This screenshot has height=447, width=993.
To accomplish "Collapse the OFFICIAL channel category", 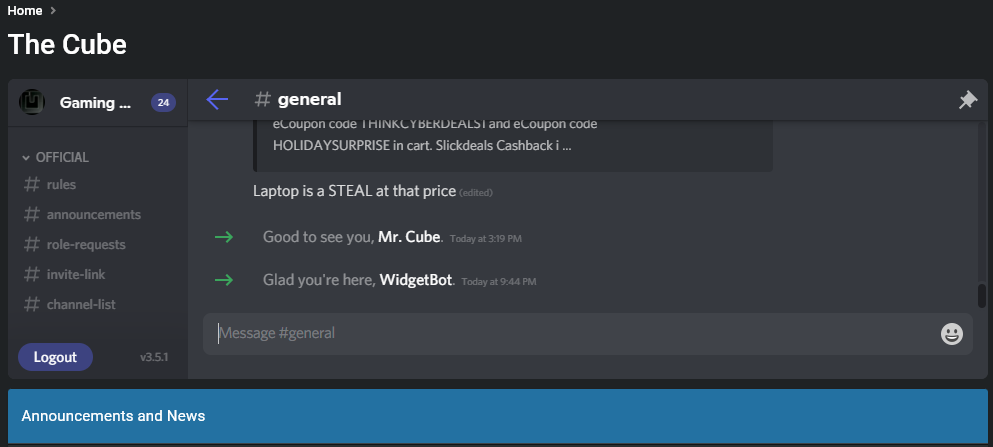I will pyautogui.click(x=56, y=157).
